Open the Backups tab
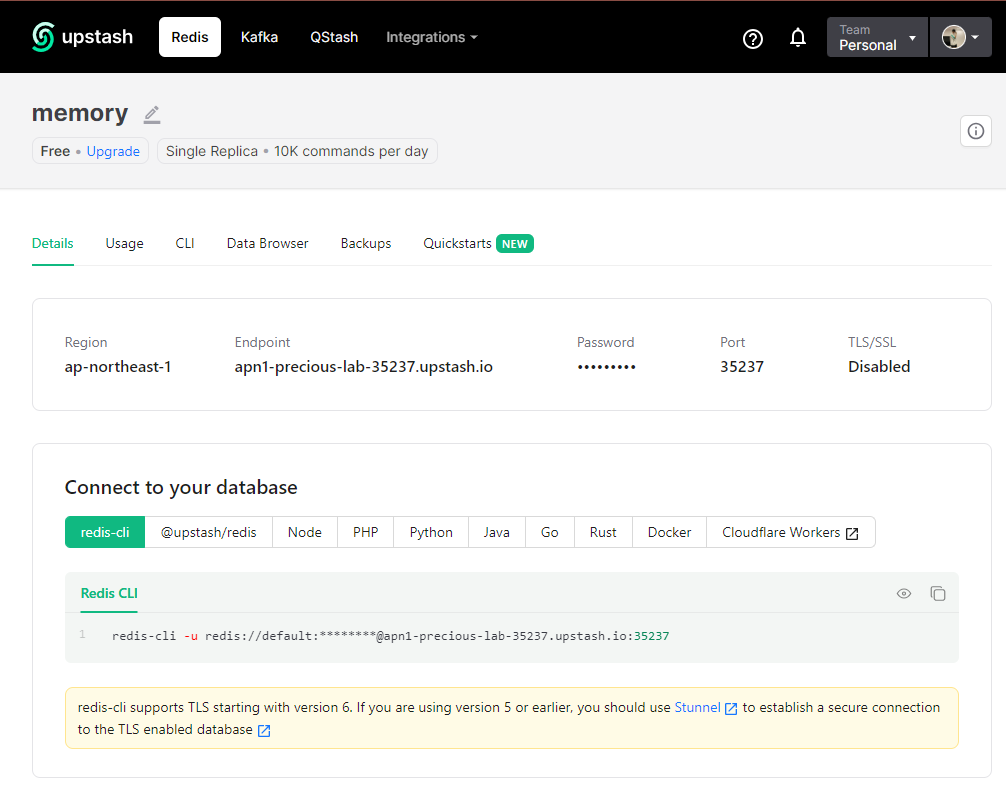The image size is (1006, 786). coord(366,243)
